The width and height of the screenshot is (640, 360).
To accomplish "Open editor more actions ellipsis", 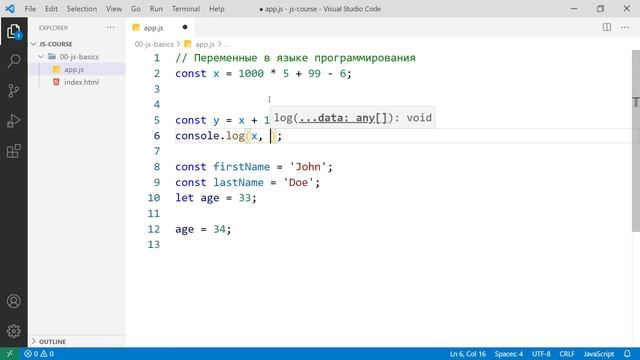I will 625,27.
